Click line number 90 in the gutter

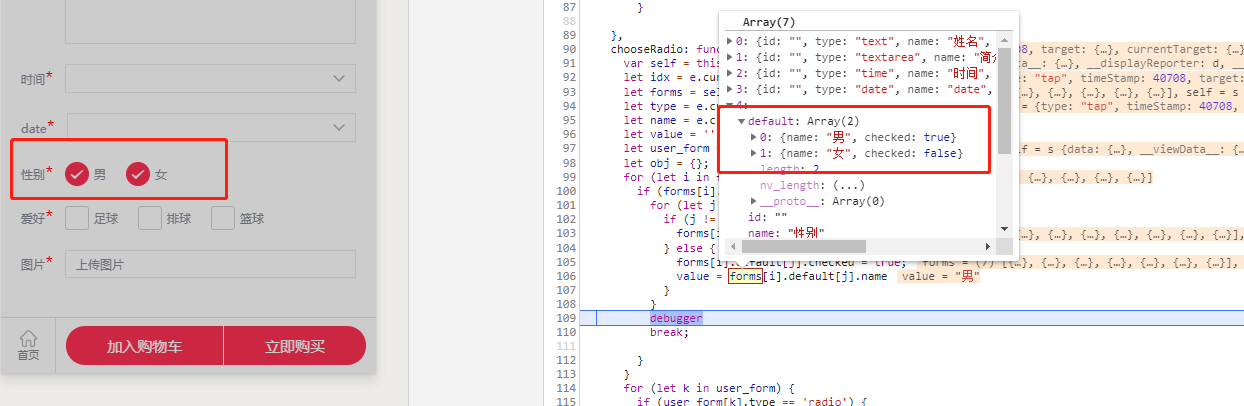pyautogui.click(x=570, y=49)
